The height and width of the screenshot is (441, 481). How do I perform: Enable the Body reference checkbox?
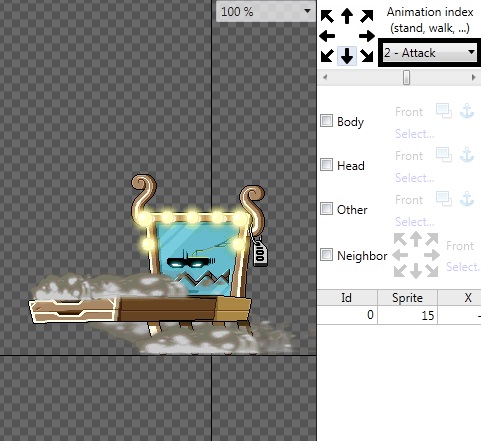point(326,121)
